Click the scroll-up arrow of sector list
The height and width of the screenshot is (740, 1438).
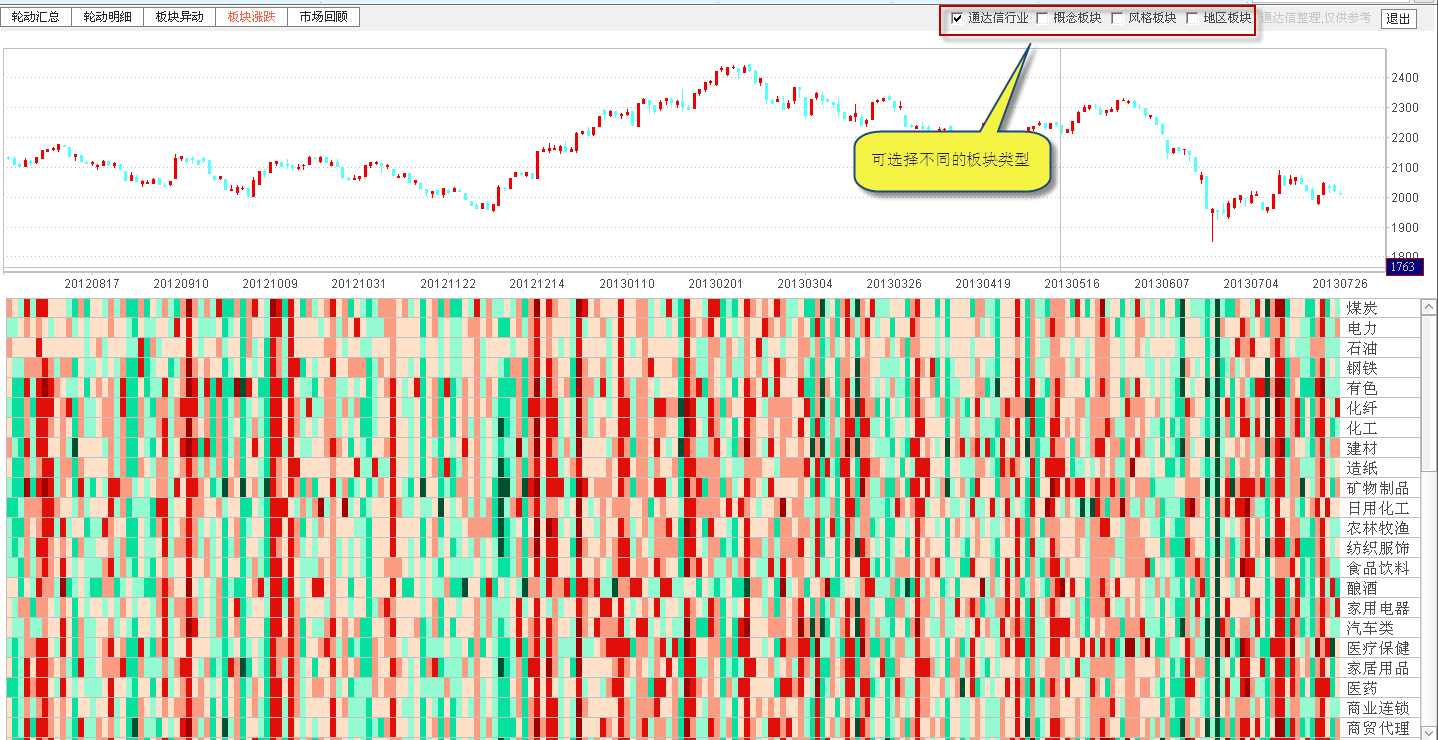pyautogui.click(x=1429, y=306)
